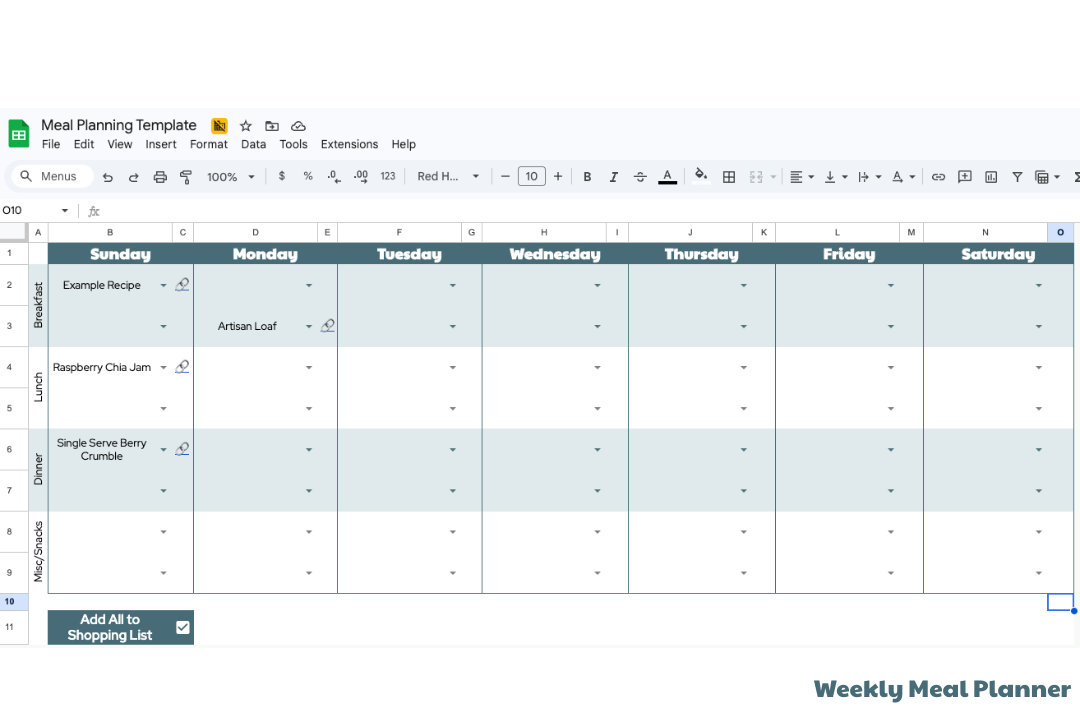Open Sheets home via green logo
The width and height of the screenshot is (1080, 720).
[19, 134]
